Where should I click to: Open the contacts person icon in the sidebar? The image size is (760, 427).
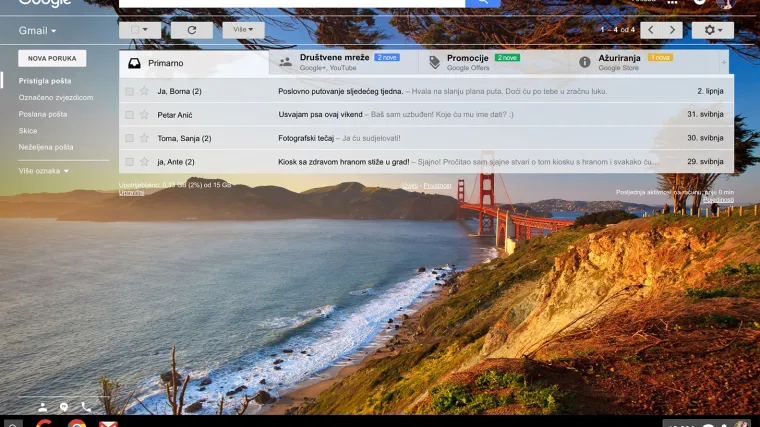43,407
